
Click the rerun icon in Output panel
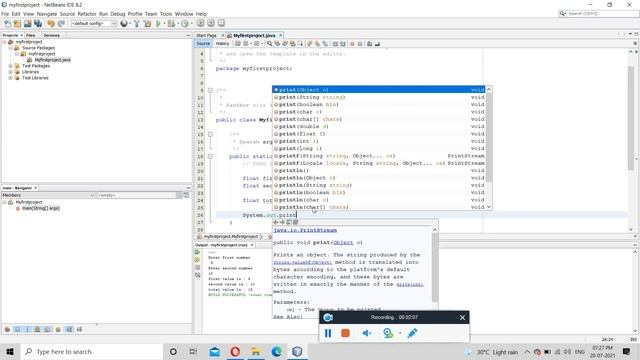198,253
